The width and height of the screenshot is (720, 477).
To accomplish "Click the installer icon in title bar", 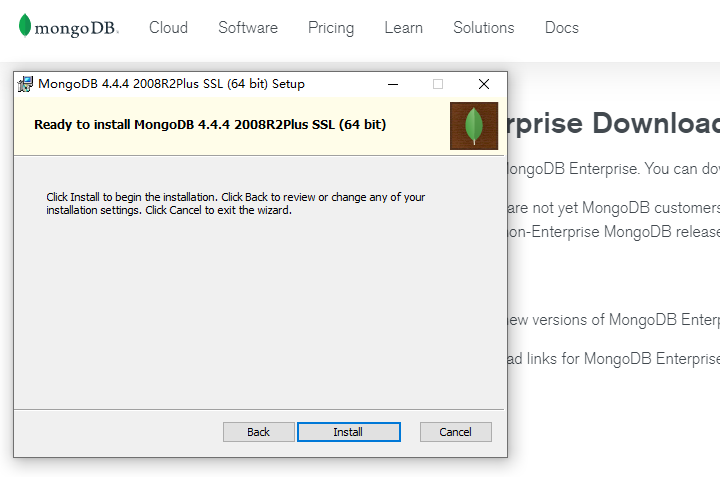I will (x=25, y=84).
